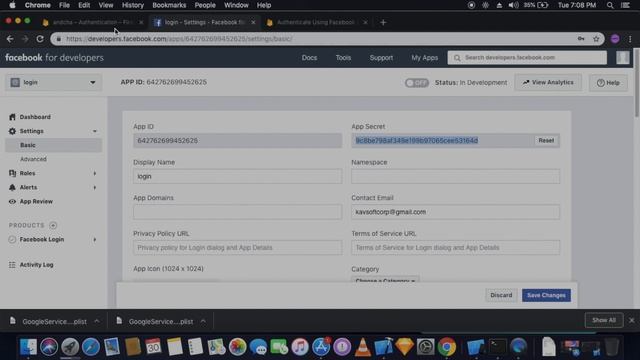Click the App Domains field
The width and height of the screenshot is (640, 360).
(238, 212)
